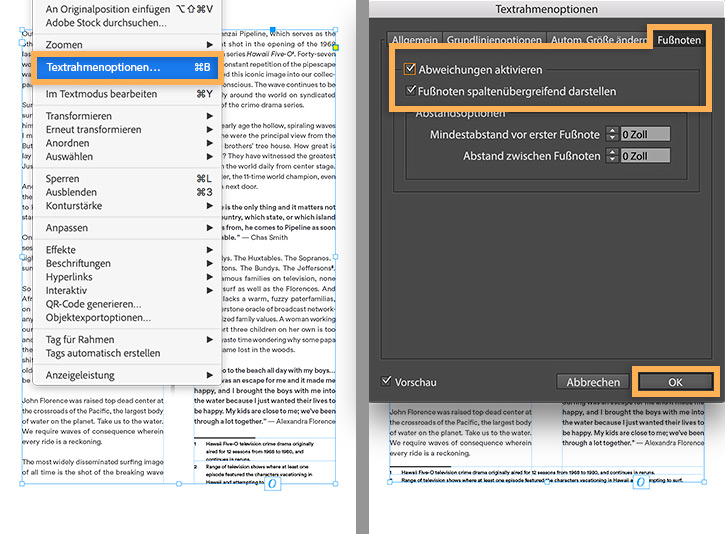
Task: Click the Mindestabstand vor erster Fußnote field
Action: pos(645,134)
